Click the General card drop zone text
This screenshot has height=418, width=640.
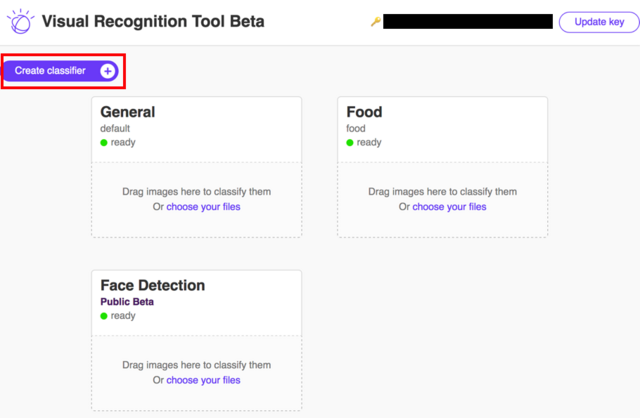[x=196, y=192]
